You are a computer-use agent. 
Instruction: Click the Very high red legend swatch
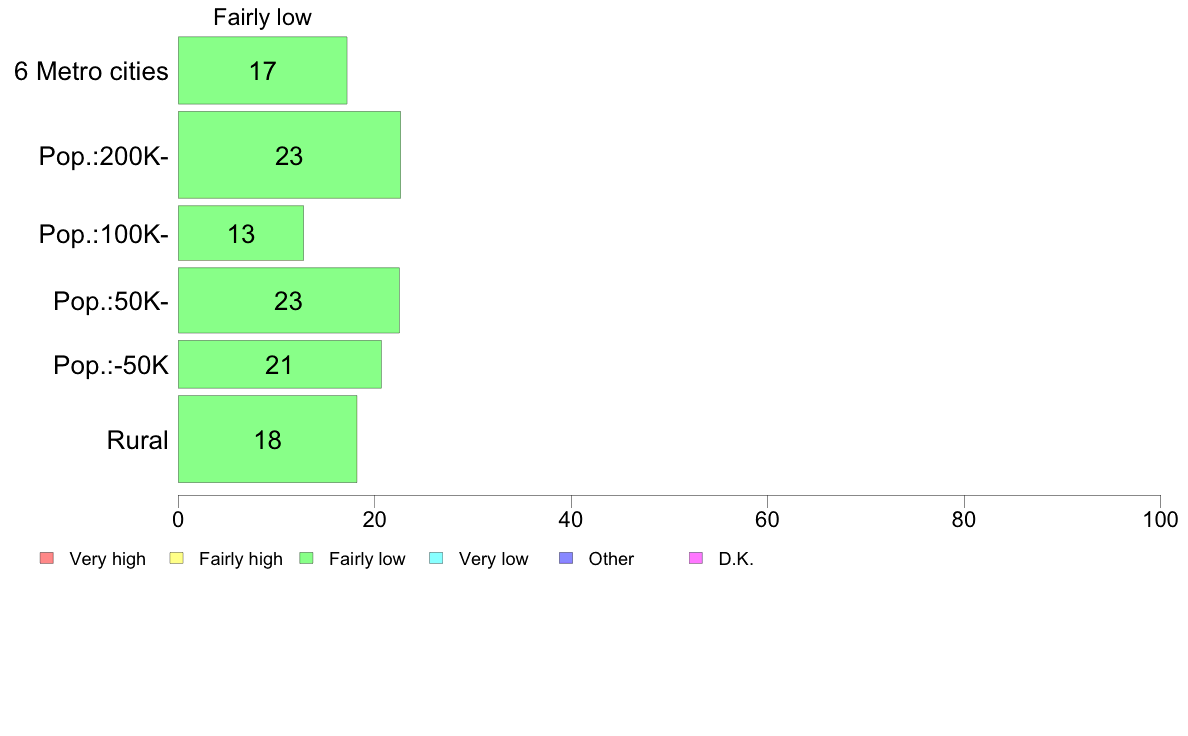coord(47,559)
